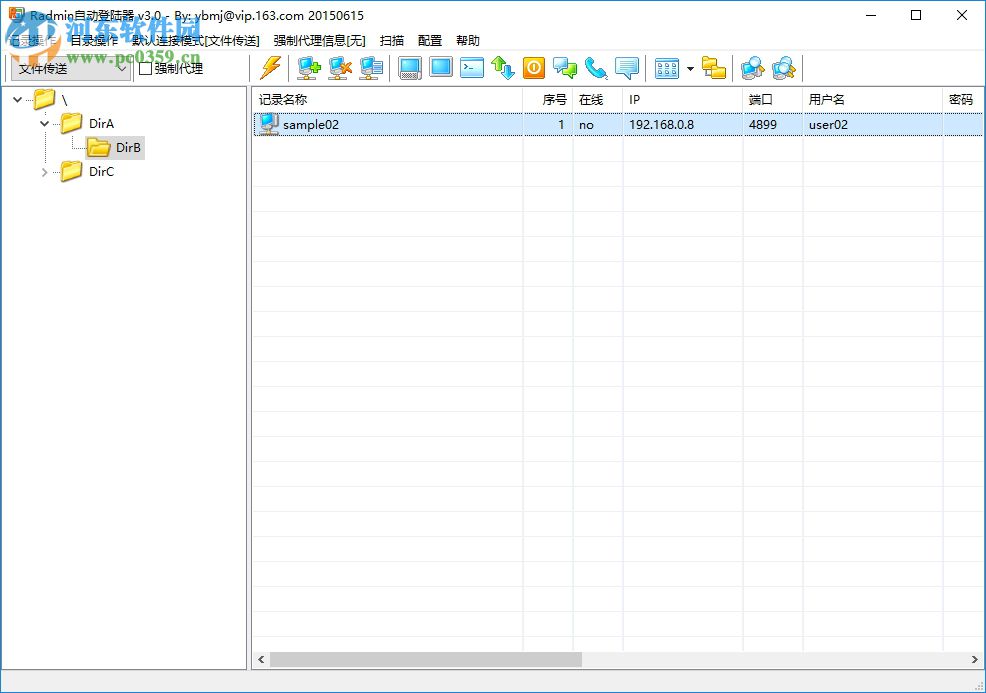Click the first scan computers magnifier icon
The height and width of the screenshot is (693, 986).
pyautogui.click(x=753, y=68)
